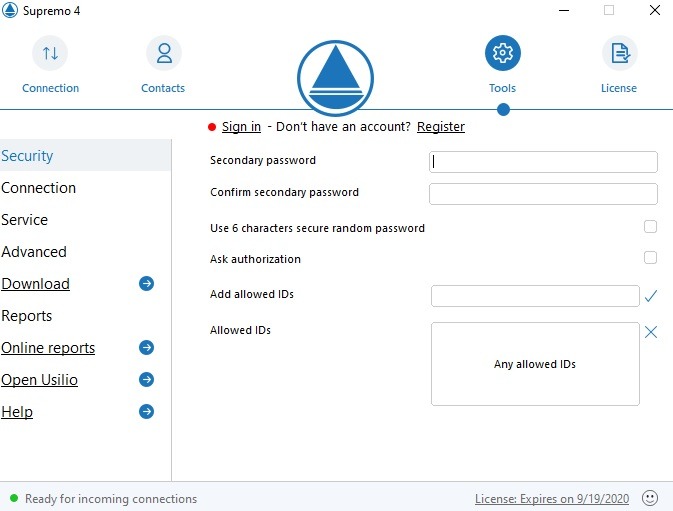The height and width of the screenshot is (511, 673).
Task: Select Advanced in the sidebar
Action: point(85,251)
